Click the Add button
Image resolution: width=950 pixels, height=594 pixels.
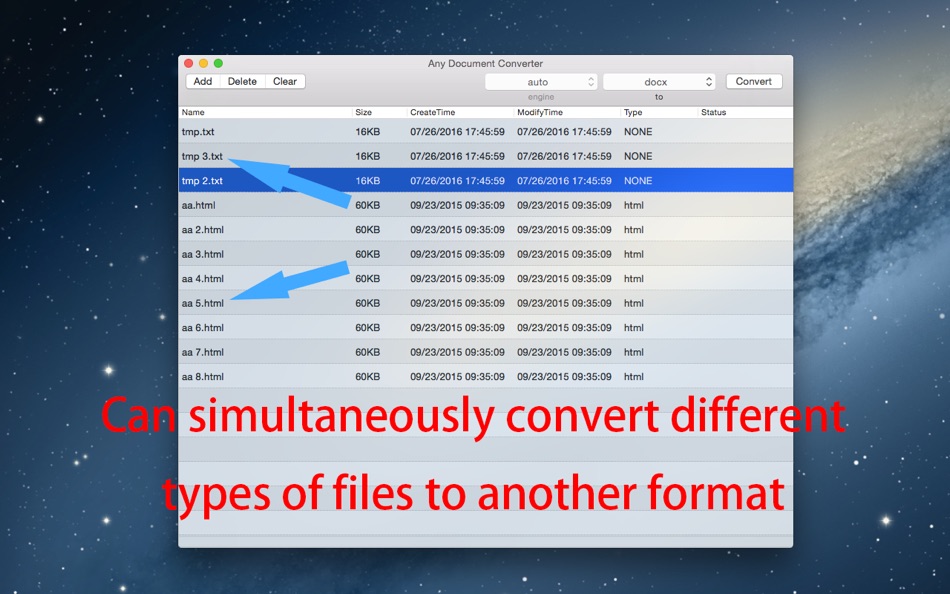tap(202, 81)
